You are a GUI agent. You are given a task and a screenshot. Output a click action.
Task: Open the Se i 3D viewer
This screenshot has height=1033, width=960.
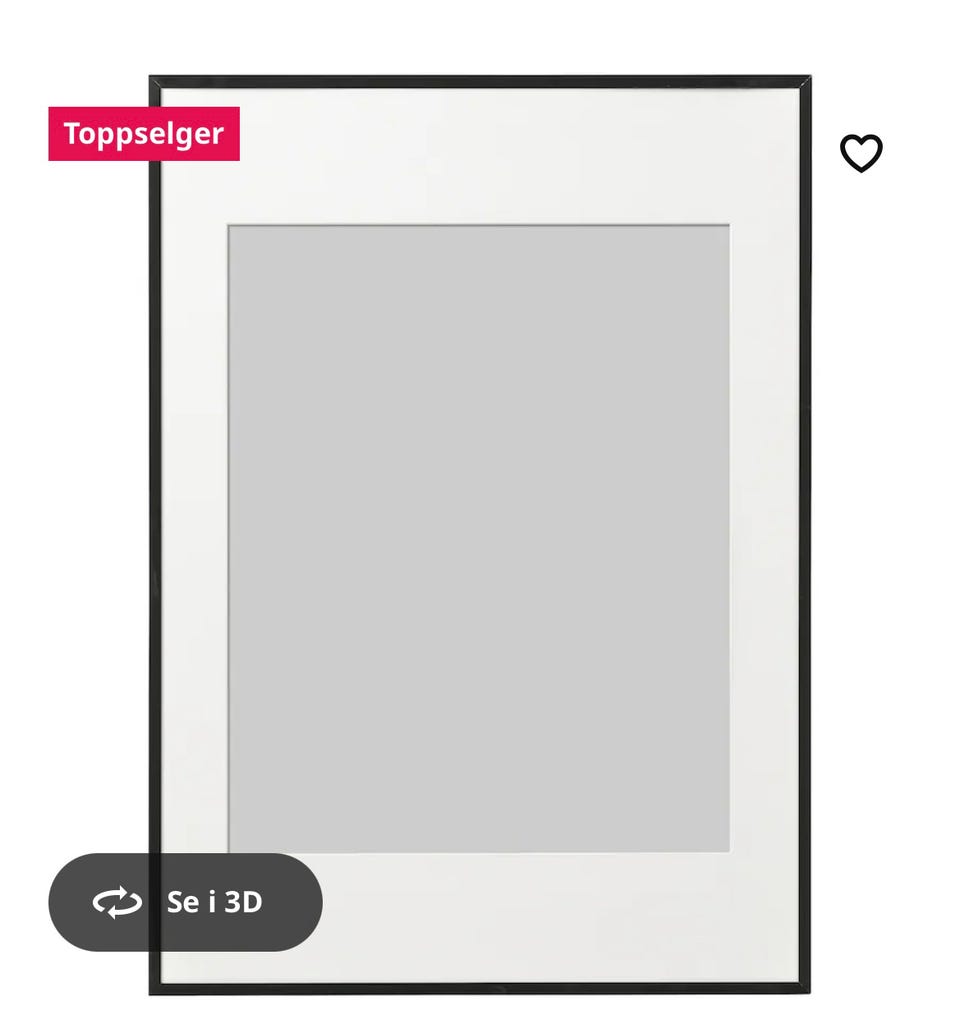185,902
